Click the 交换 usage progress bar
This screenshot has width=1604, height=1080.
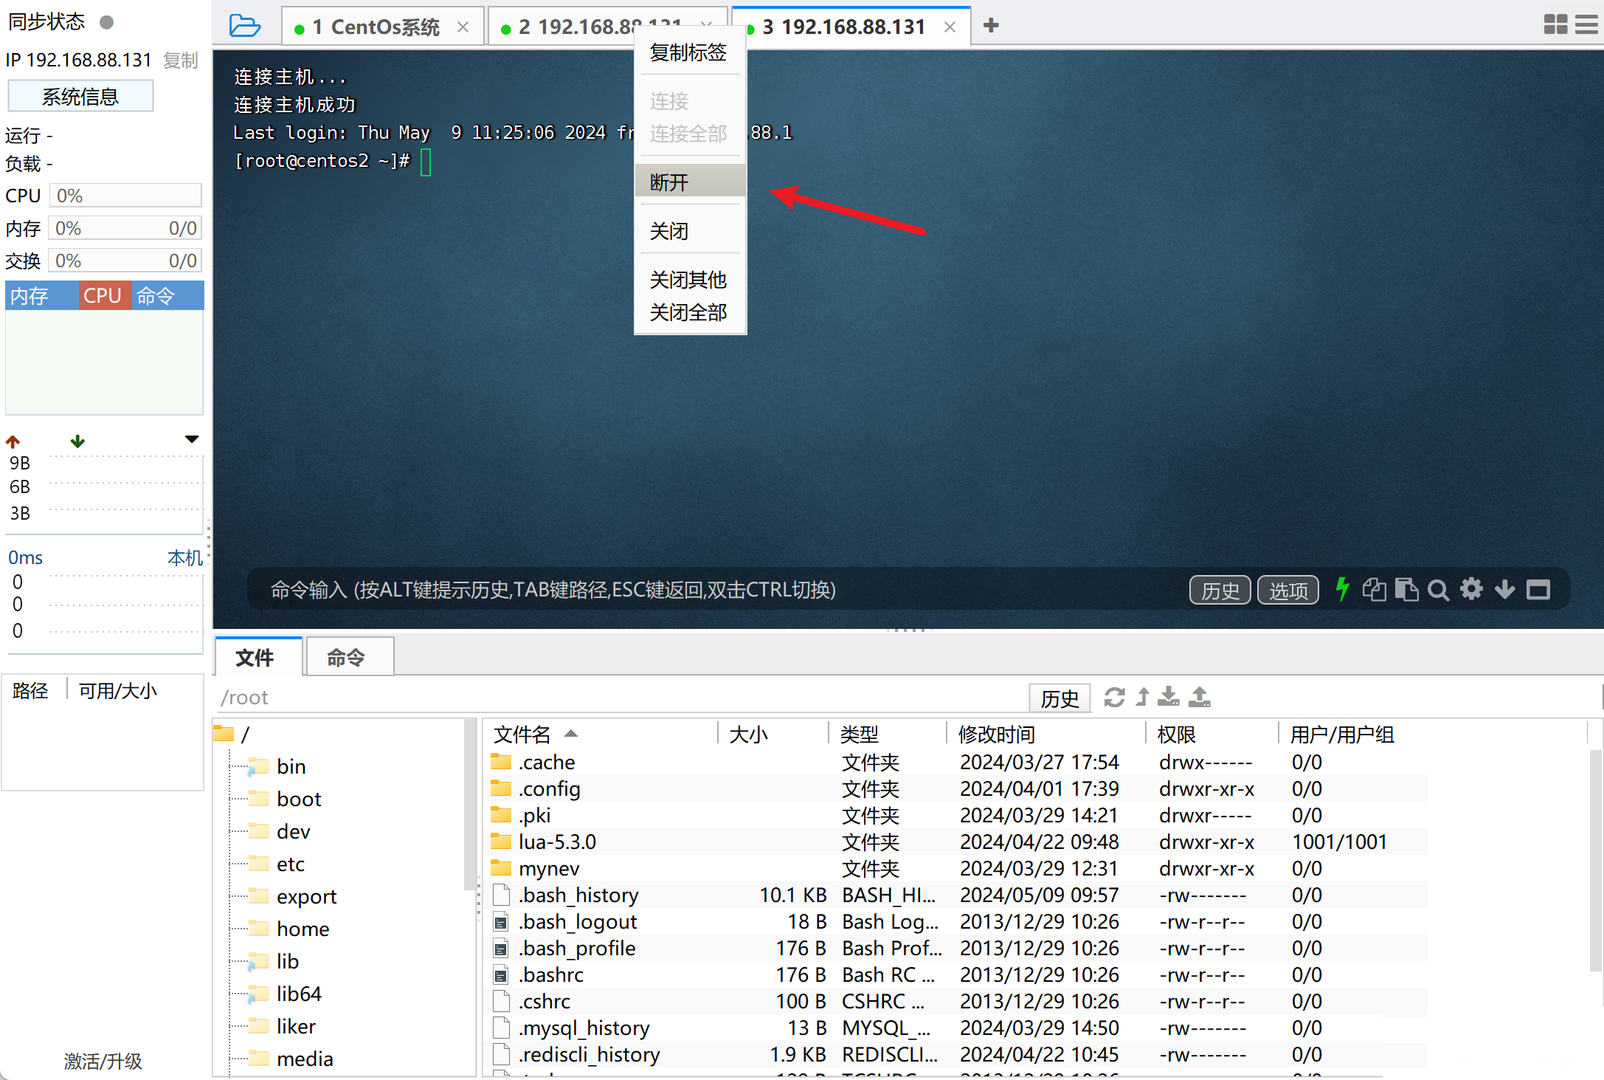[125, 261]
